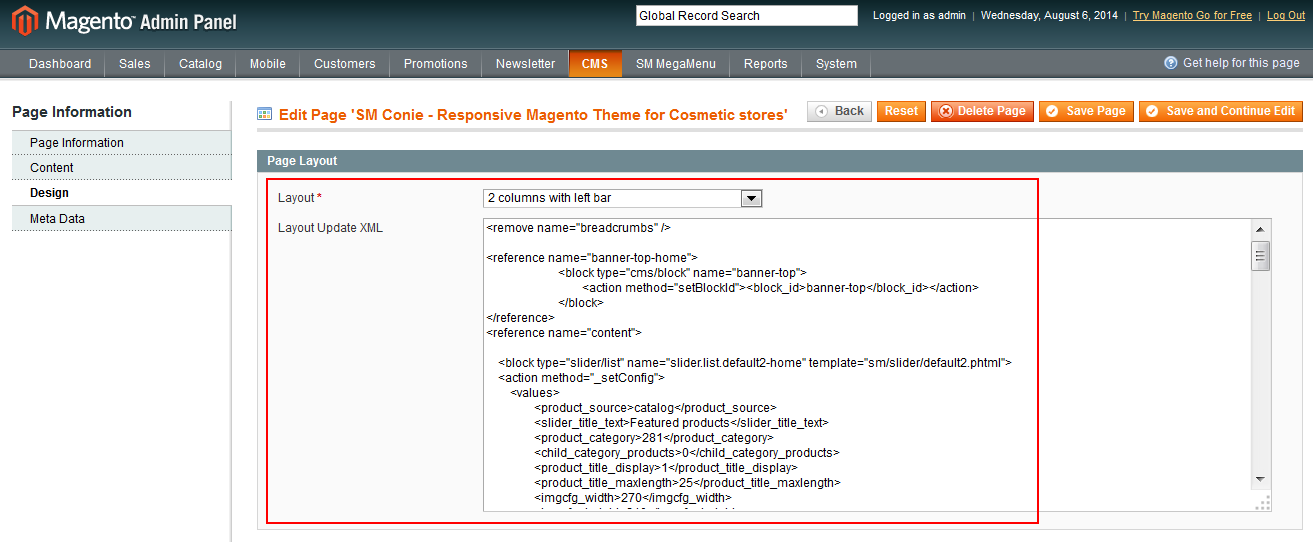1313x542 pixels.
Task: Click the 'Page Layout' section header
Action: click(x=780, y=161)
